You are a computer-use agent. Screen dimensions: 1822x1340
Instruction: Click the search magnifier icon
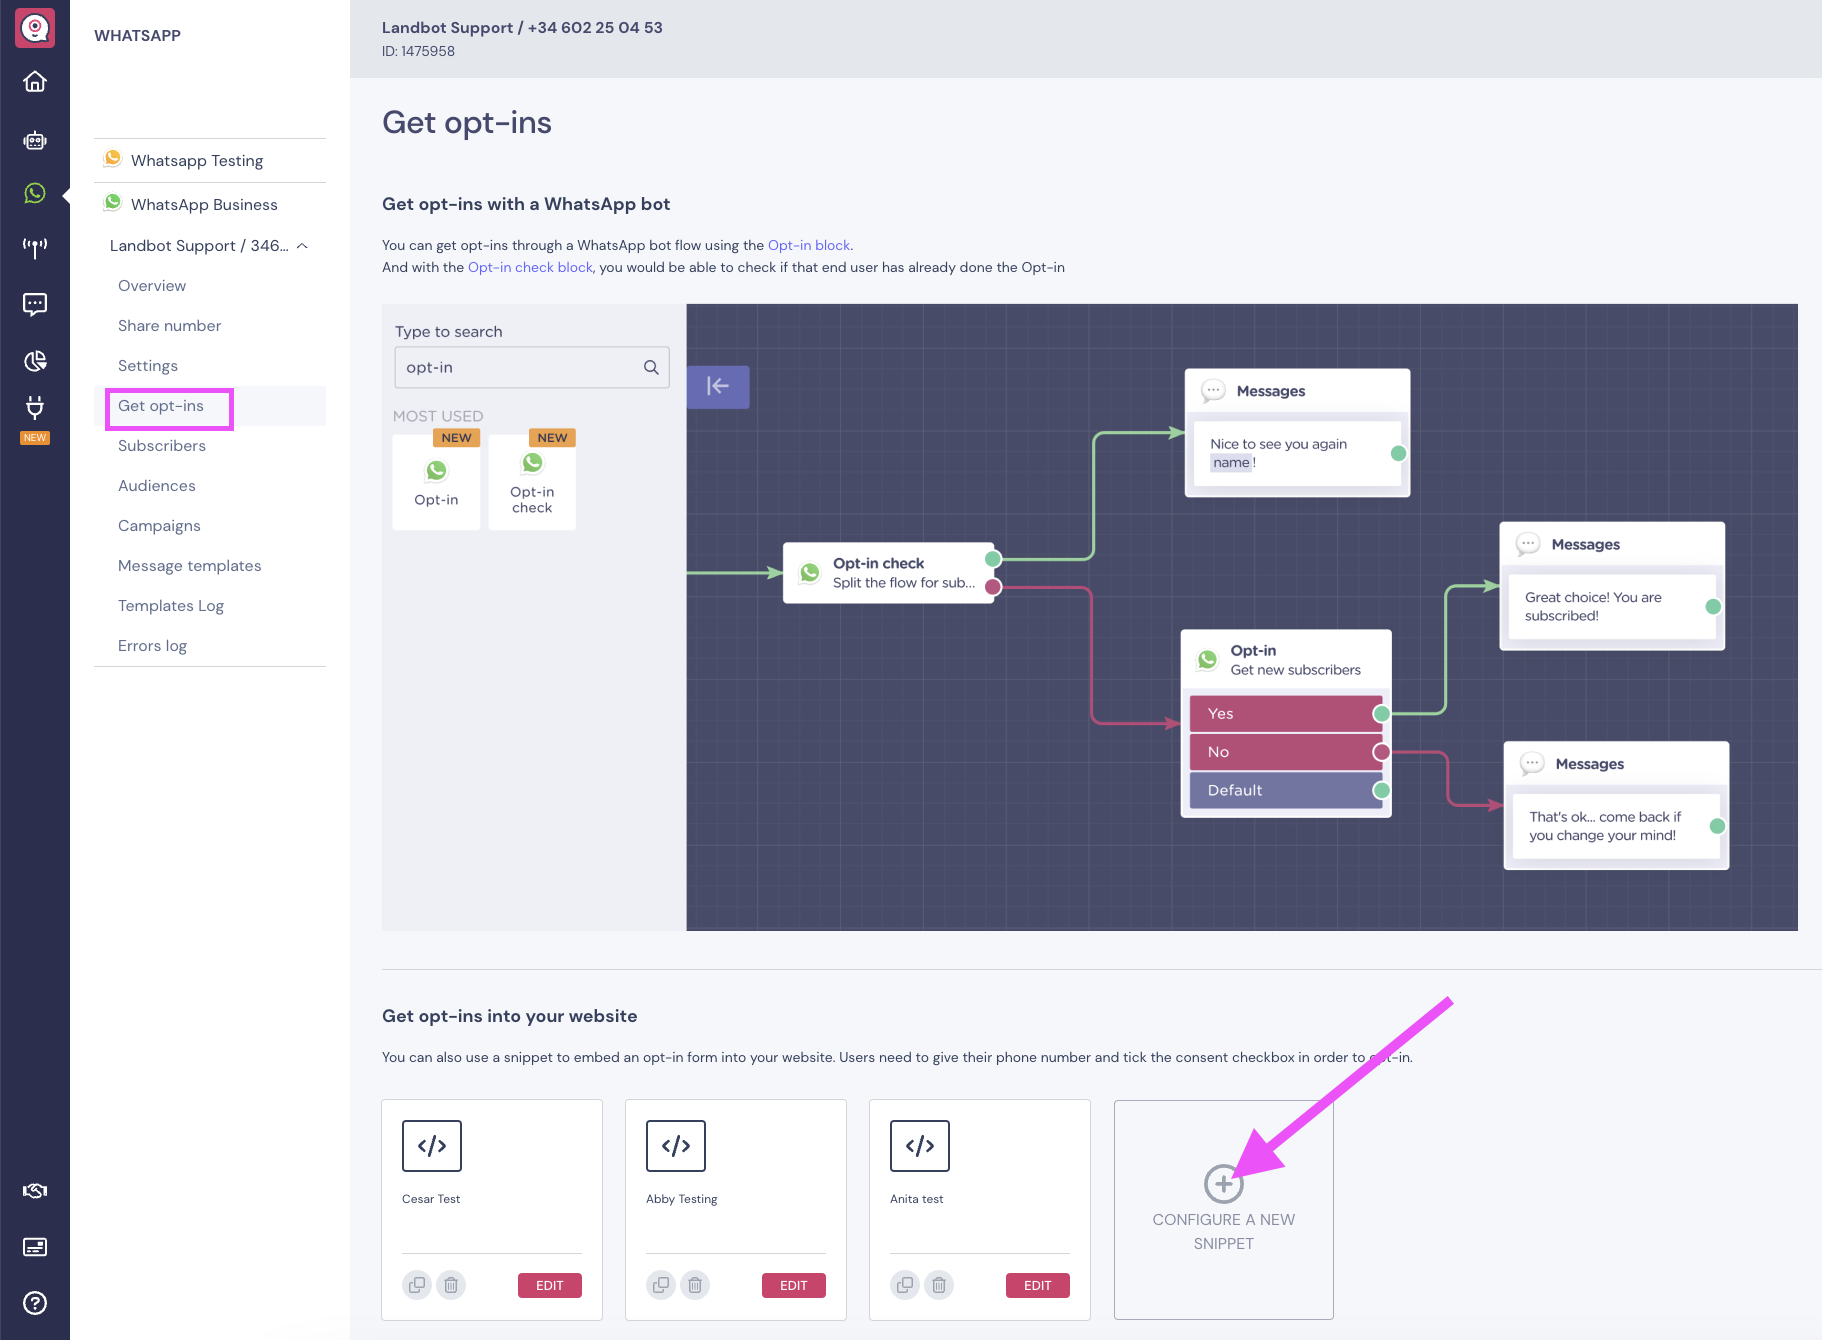pyautogui.click(x=651, y=367)
